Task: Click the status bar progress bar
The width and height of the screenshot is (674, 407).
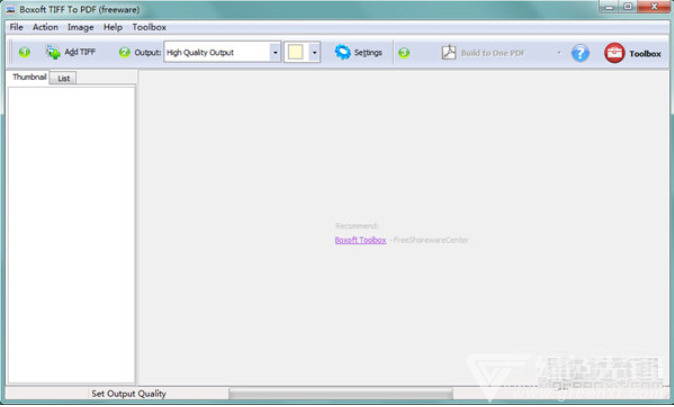Action: 340,393
